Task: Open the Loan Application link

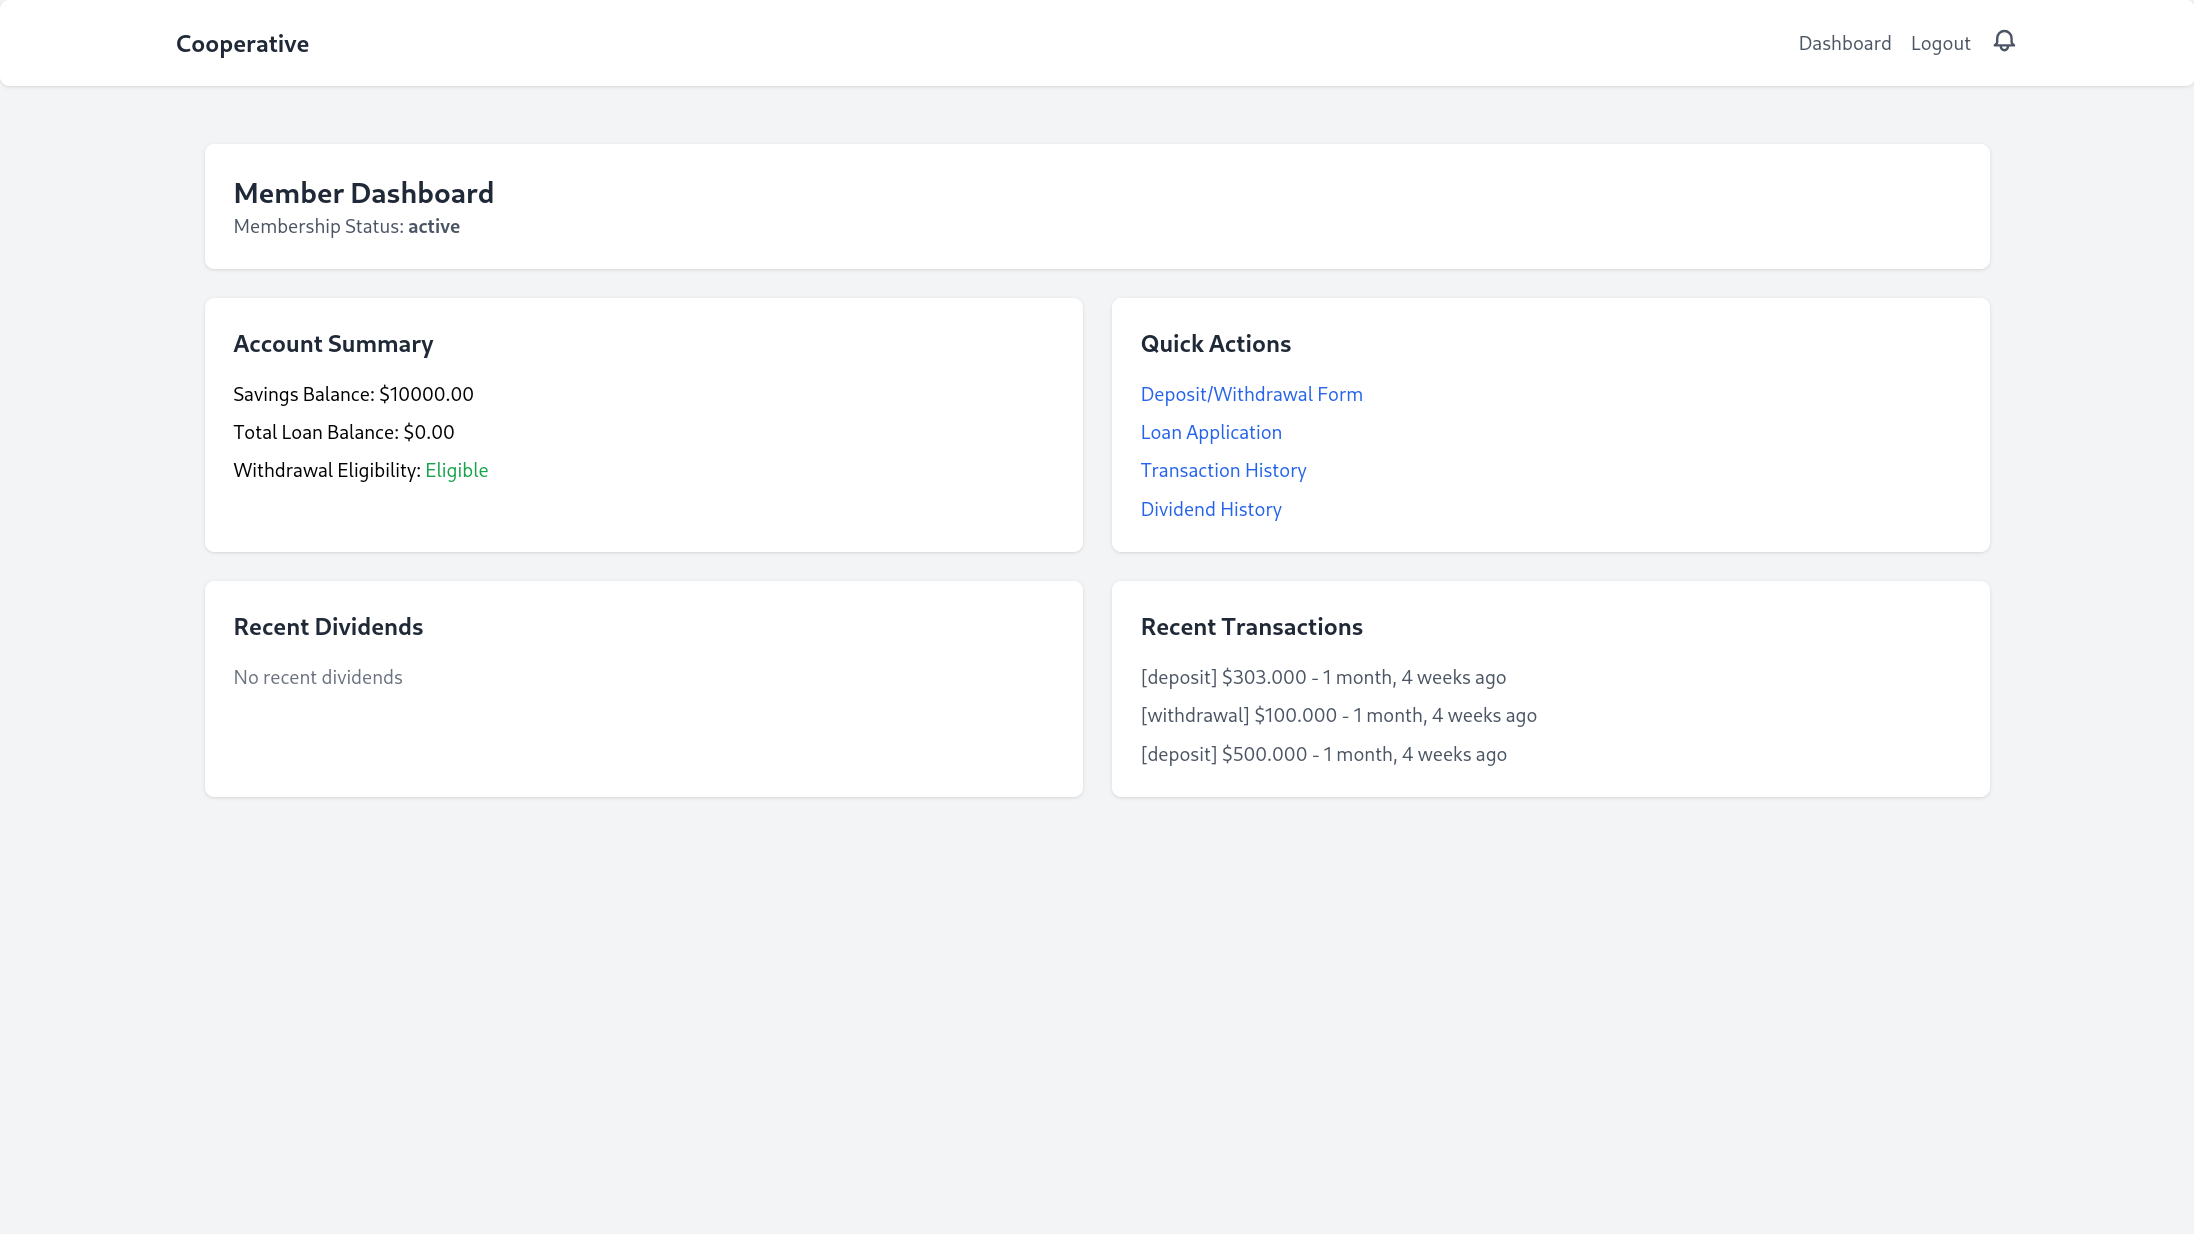Action: (x=1210, y=432)
